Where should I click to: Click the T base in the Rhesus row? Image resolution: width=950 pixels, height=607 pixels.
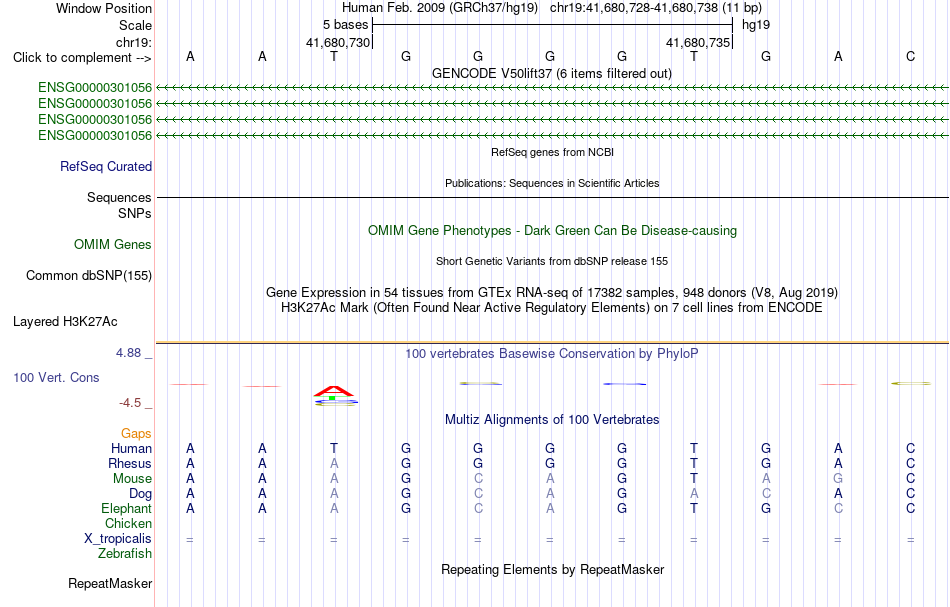coord(694,464)
